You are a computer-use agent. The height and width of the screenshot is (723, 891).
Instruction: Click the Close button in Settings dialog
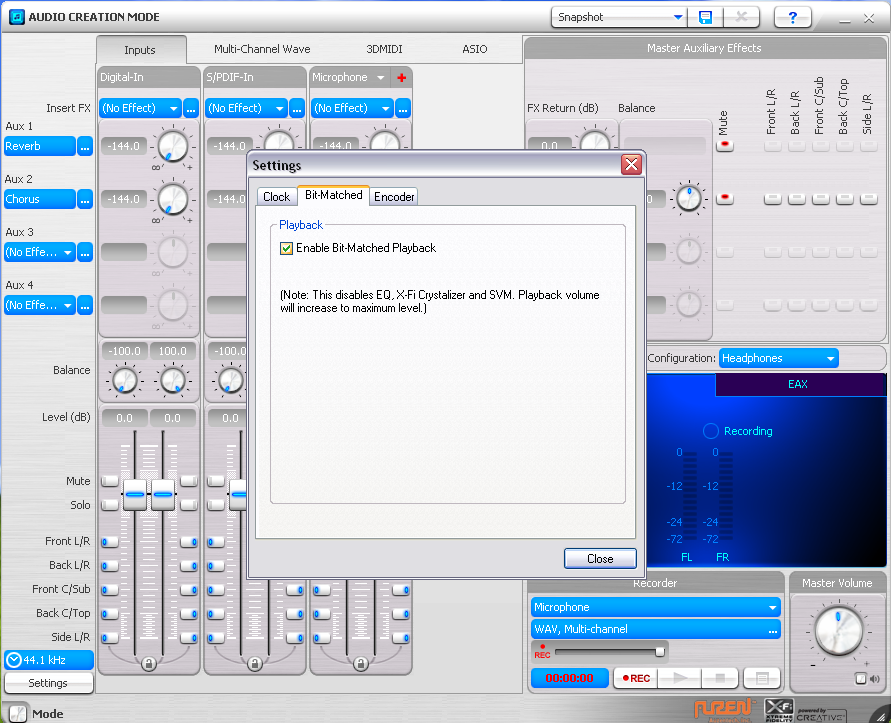point(600,559)
